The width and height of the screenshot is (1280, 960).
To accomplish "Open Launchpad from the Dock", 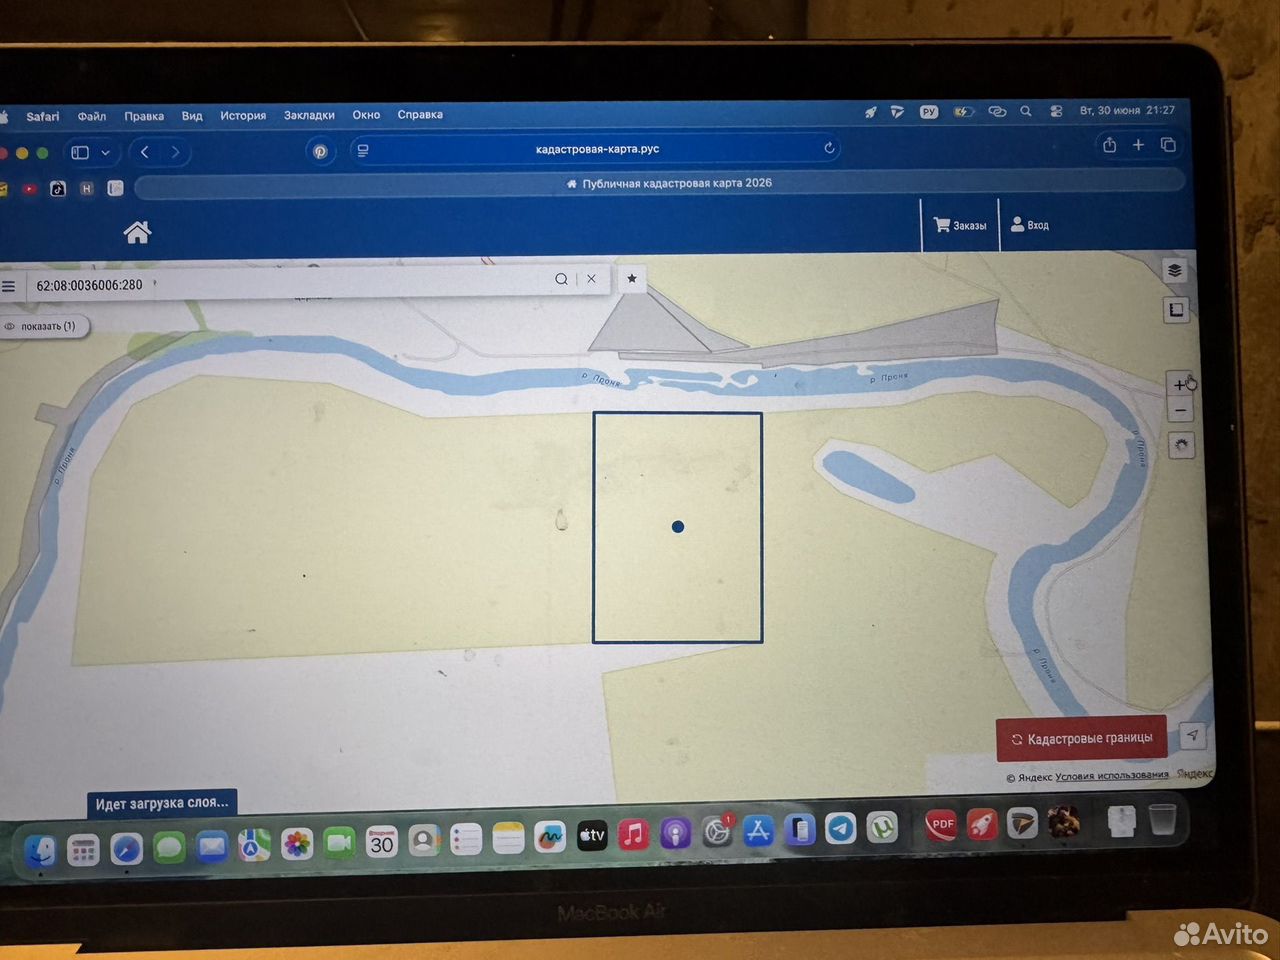I will click(83, 850).
